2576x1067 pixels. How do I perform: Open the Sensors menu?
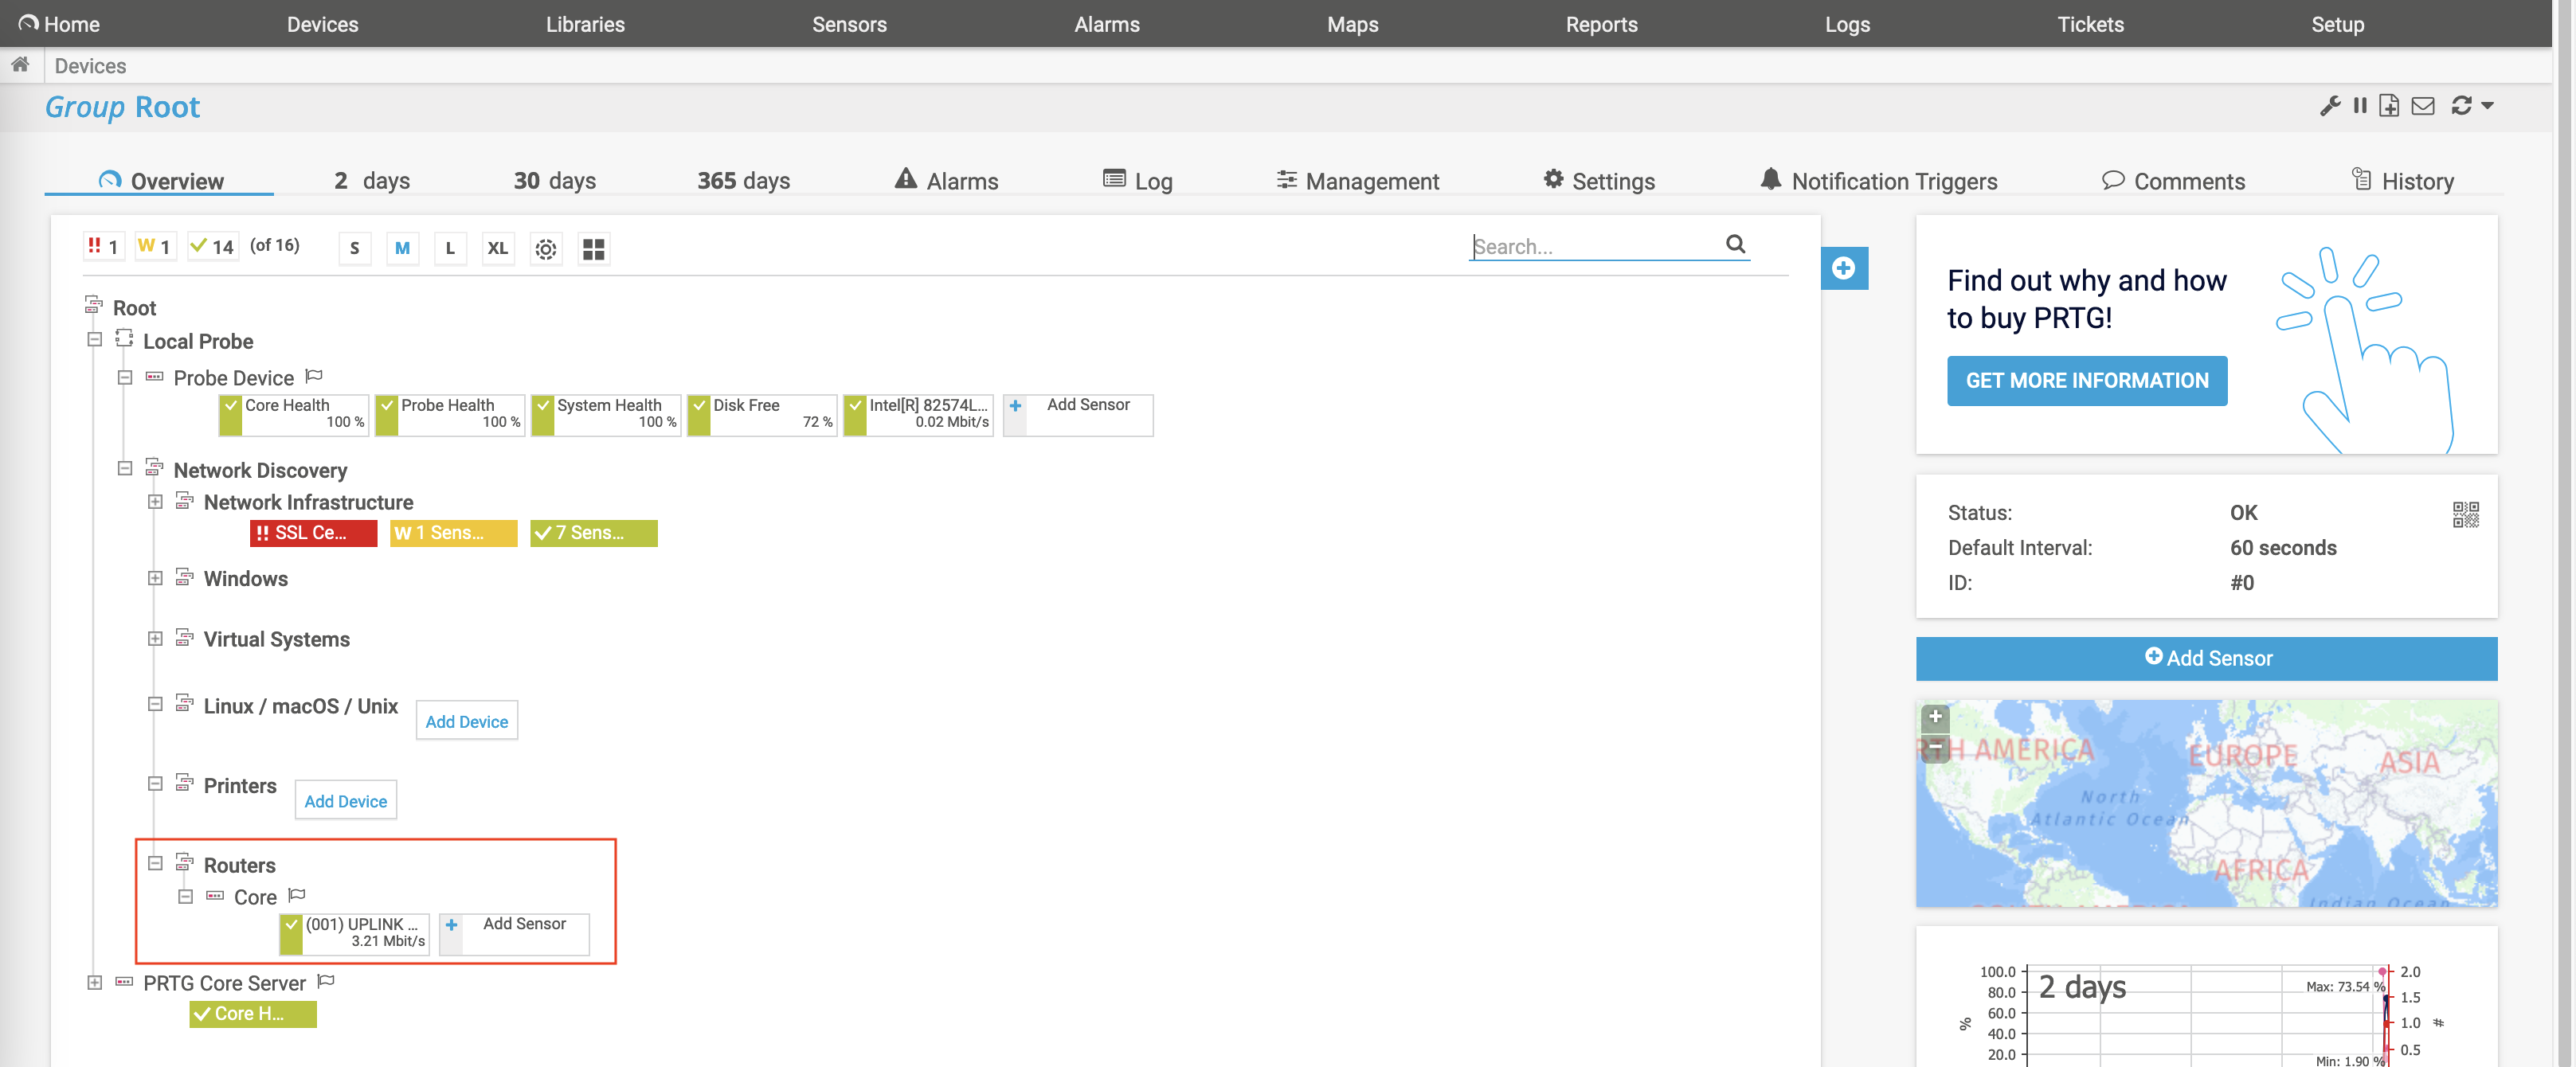coord(848,24)
